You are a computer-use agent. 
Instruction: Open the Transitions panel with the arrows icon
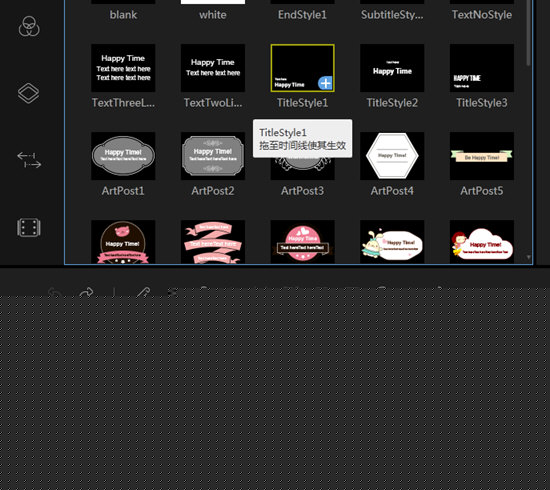(x=29, y=160)
